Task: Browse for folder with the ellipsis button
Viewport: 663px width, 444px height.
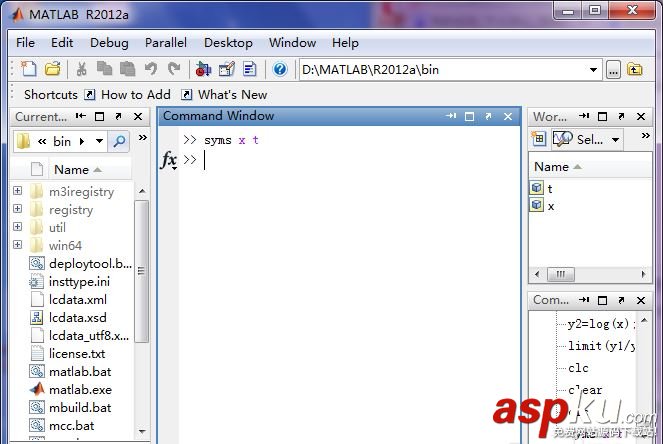Action: point(613,70)
